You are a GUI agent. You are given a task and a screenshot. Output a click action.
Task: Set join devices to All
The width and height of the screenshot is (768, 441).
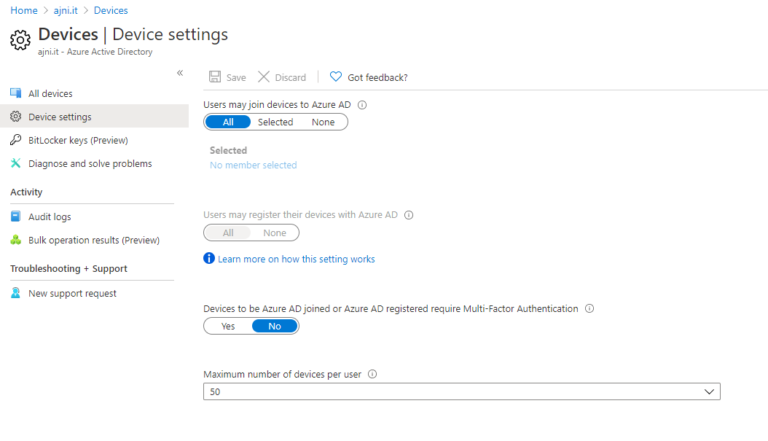[228, 122]
